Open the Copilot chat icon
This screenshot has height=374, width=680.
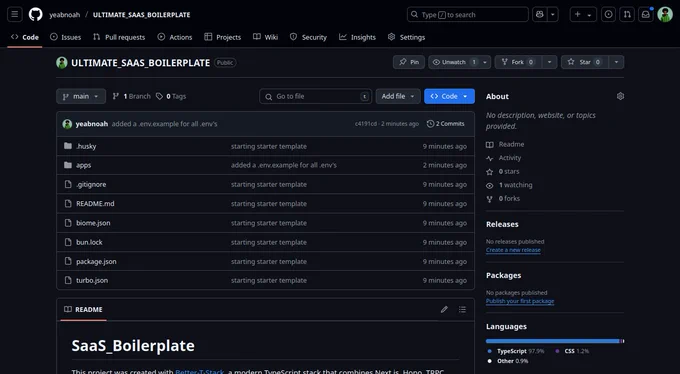point(539,14)
